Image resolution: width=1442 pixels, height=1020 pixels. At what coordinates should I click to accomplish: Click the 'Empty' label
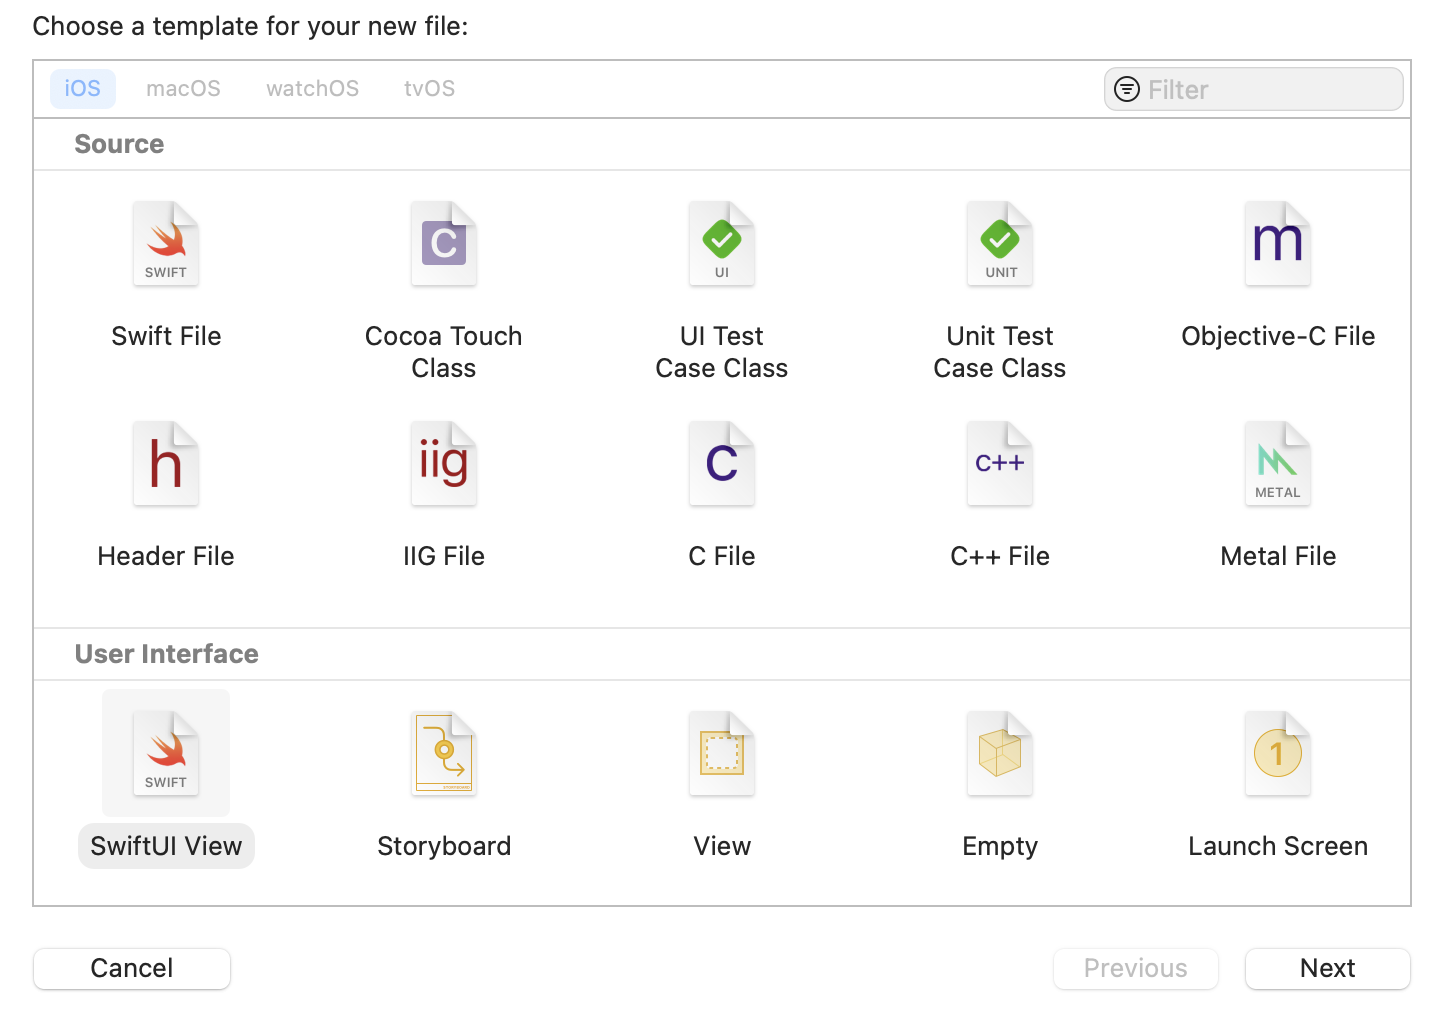1000,846
